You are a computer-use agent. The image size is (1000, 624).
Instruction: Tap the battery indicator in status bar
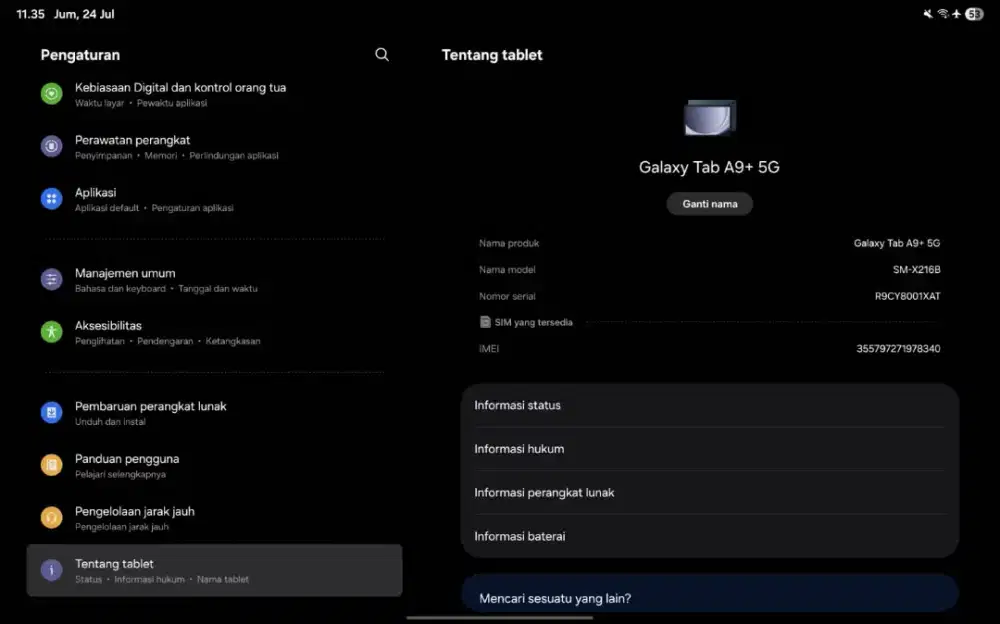click(x=974, y=14)
